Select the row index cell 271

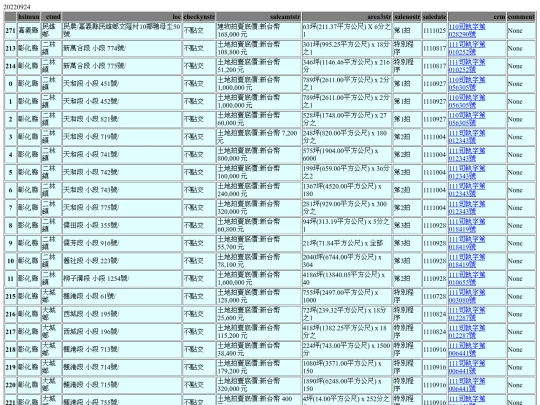click(10, 31)
